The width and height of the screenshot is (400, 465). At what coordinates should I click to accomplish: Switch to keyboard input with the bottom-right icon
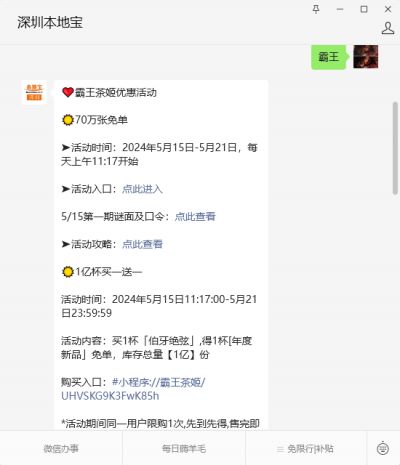coord(383,448)
